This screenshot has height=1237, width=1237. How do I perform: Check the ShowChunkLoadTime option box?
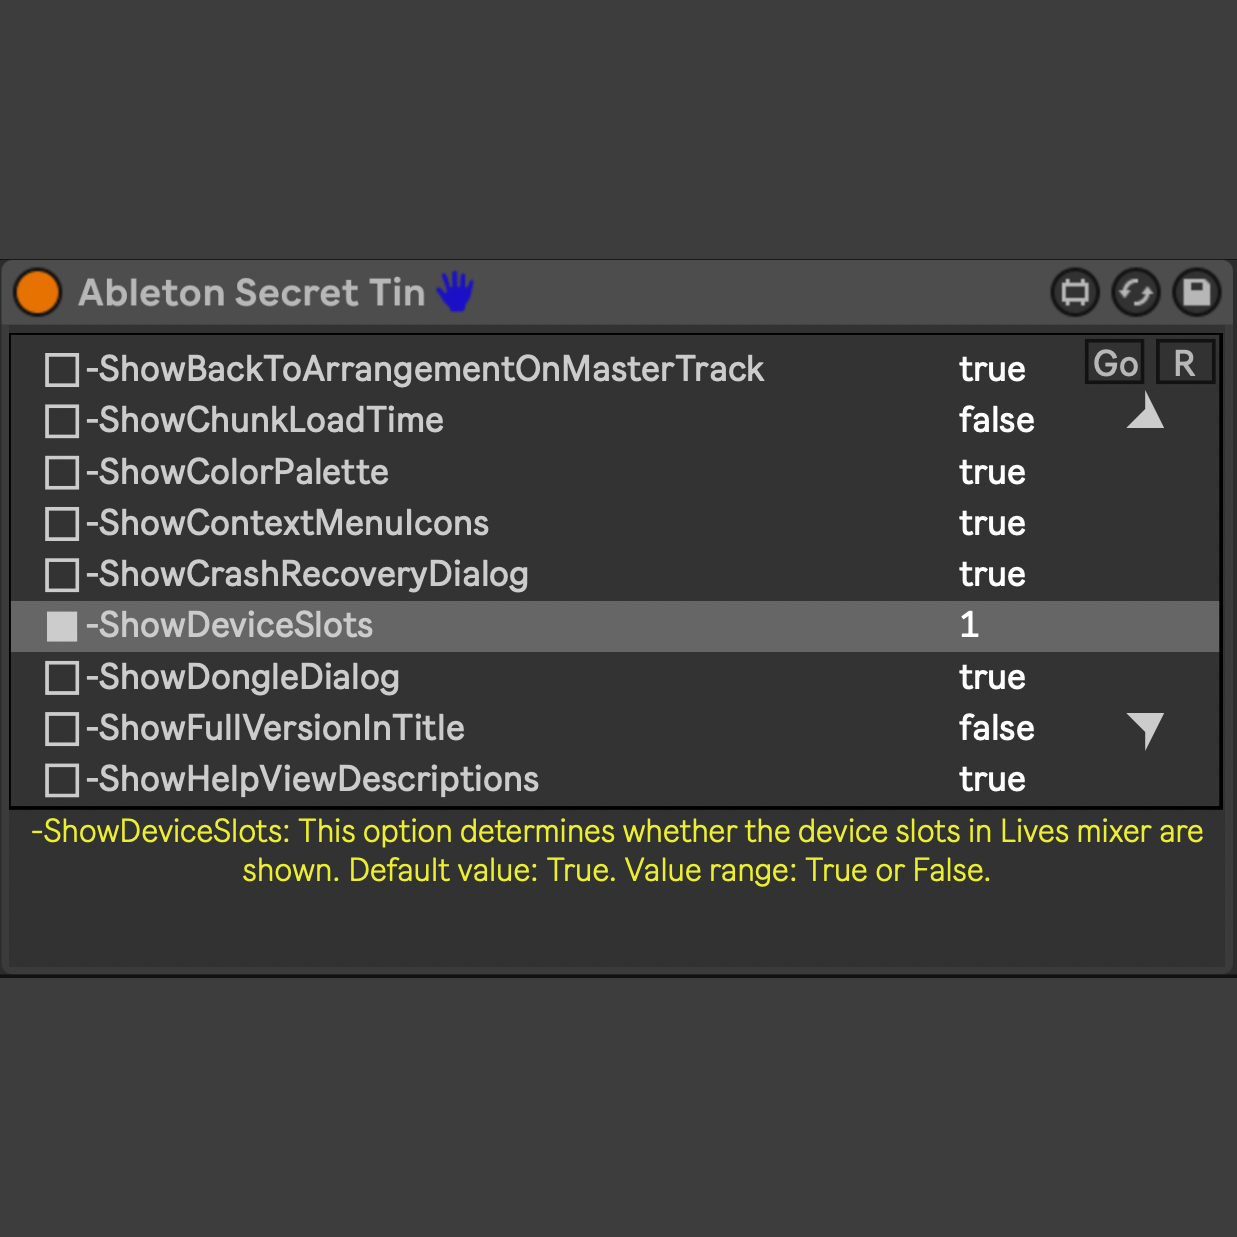tap(62, 421)
